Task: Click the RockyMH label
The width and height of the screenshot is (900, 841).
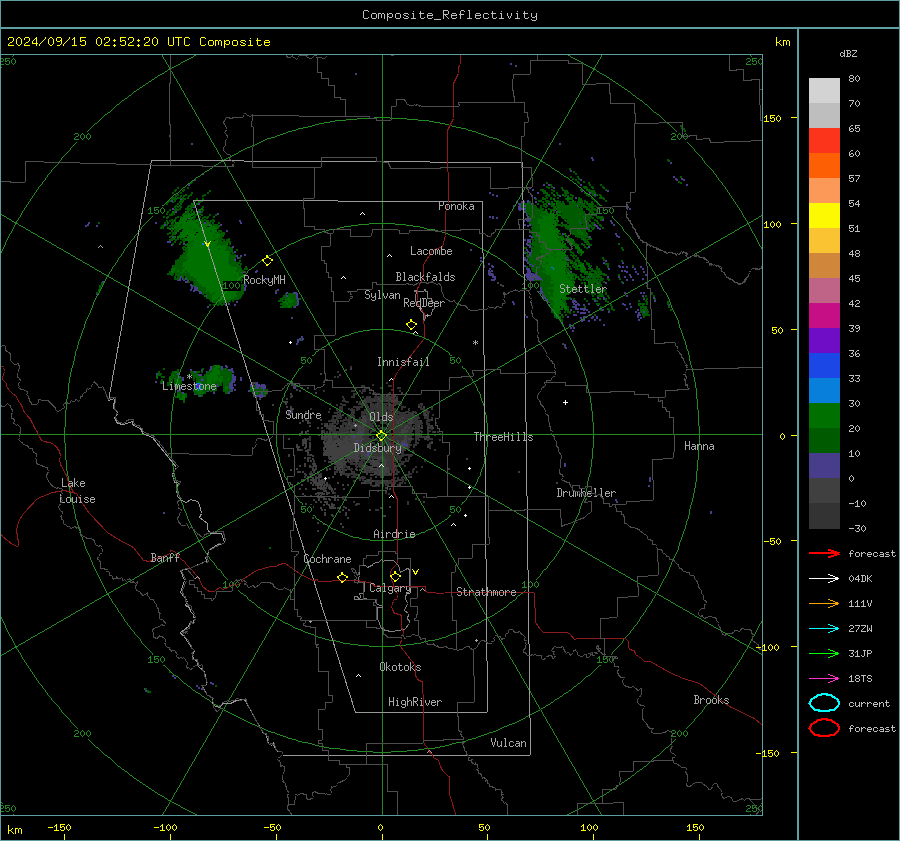Action: (264, 280)
